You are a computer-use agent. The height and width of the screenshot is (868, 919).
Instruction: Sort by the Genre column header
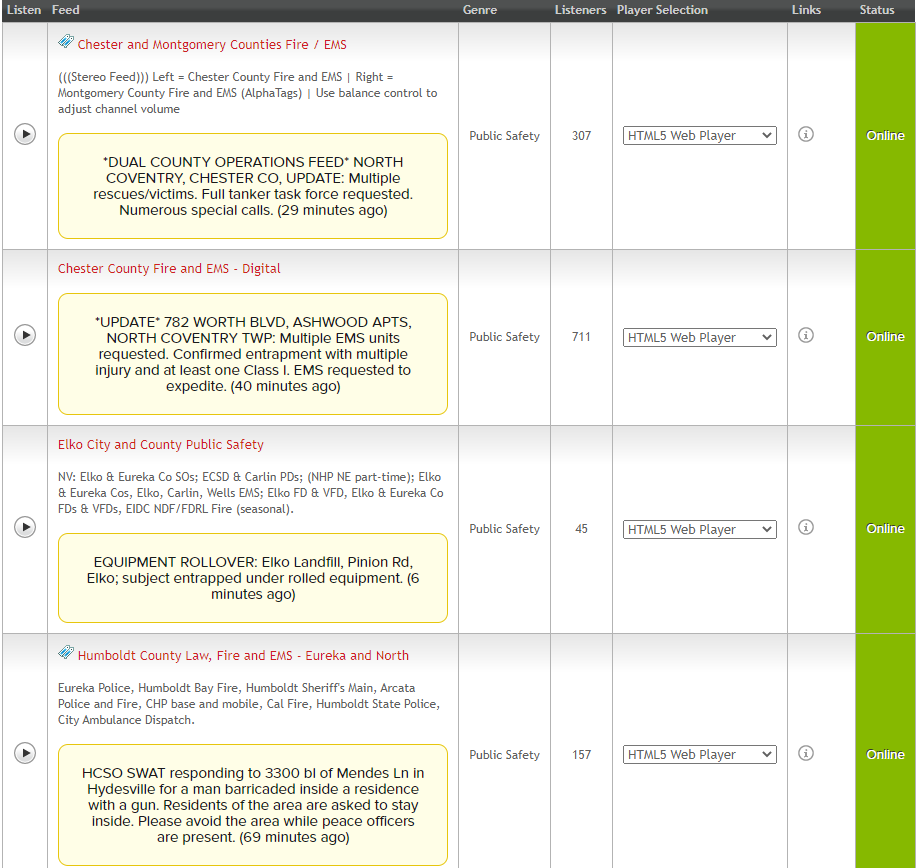tap(479, 10)
